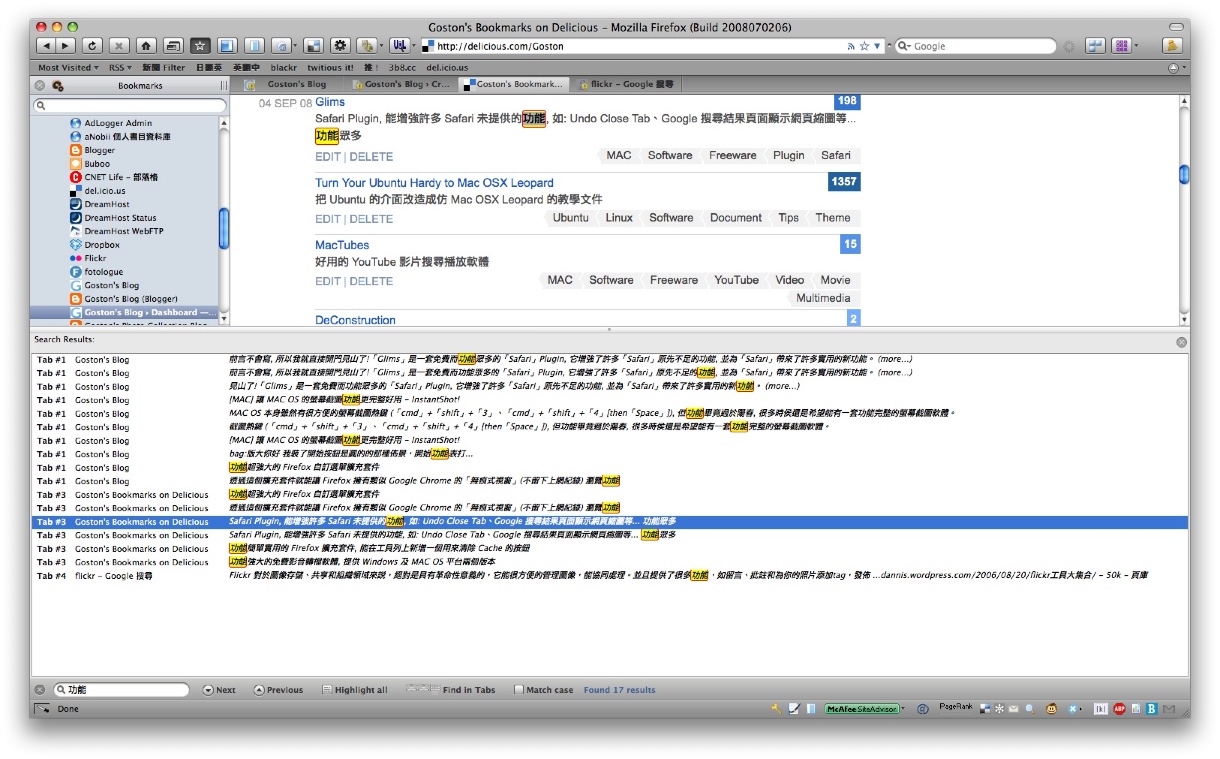
Task: Switch to the Goston's Bookmark... tab
Action: (x=513, y=85)
